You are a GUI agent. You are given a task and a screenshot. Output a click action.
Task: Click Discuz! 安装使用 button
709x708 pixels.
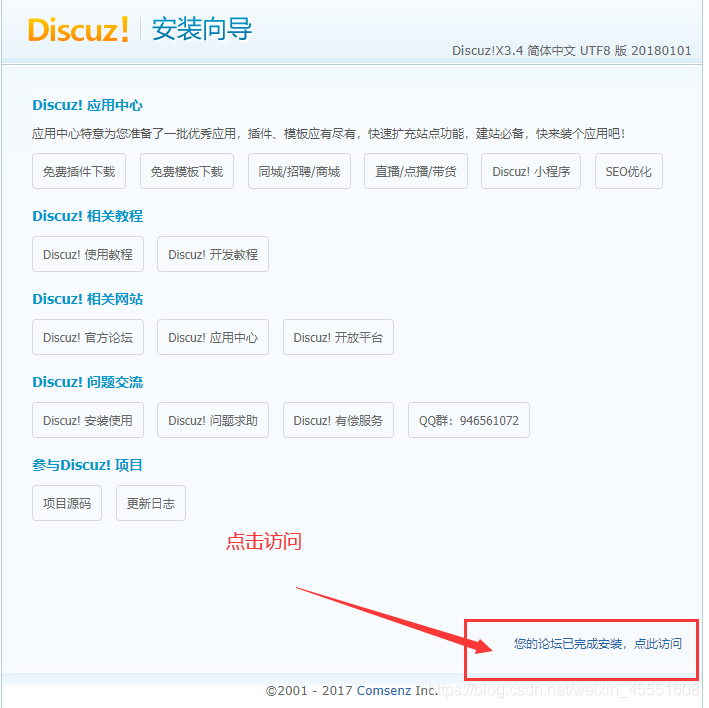tap(88, 420)
